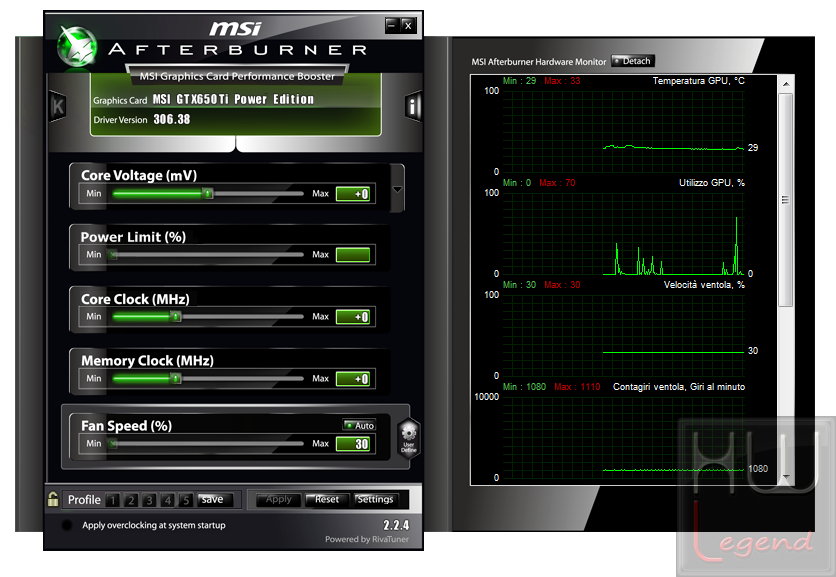
Task: Select profile slot 5
Action: 186,500
